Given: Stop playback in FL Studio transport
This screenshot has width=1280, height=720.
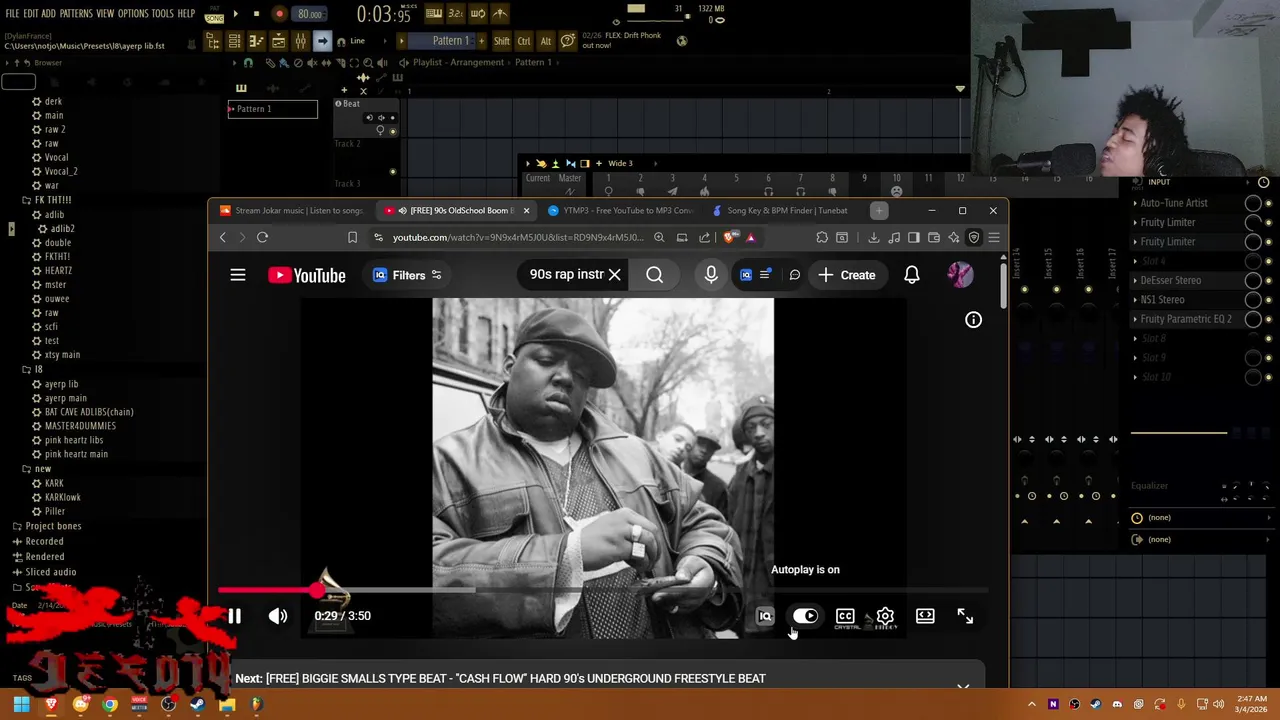Looking at the screenshot, I should pos(256,14).
